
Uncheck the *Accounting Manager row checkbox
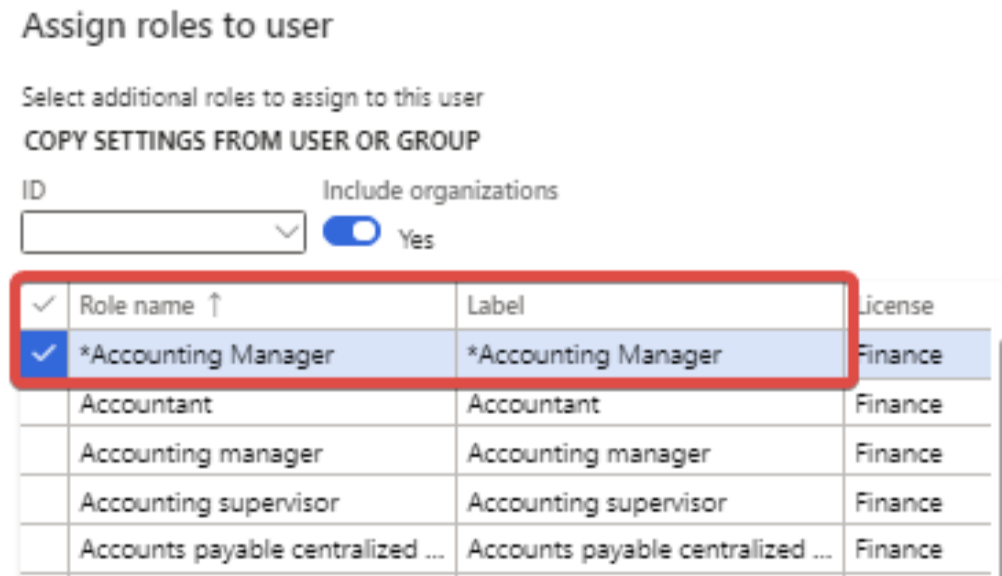coord(44,355)
